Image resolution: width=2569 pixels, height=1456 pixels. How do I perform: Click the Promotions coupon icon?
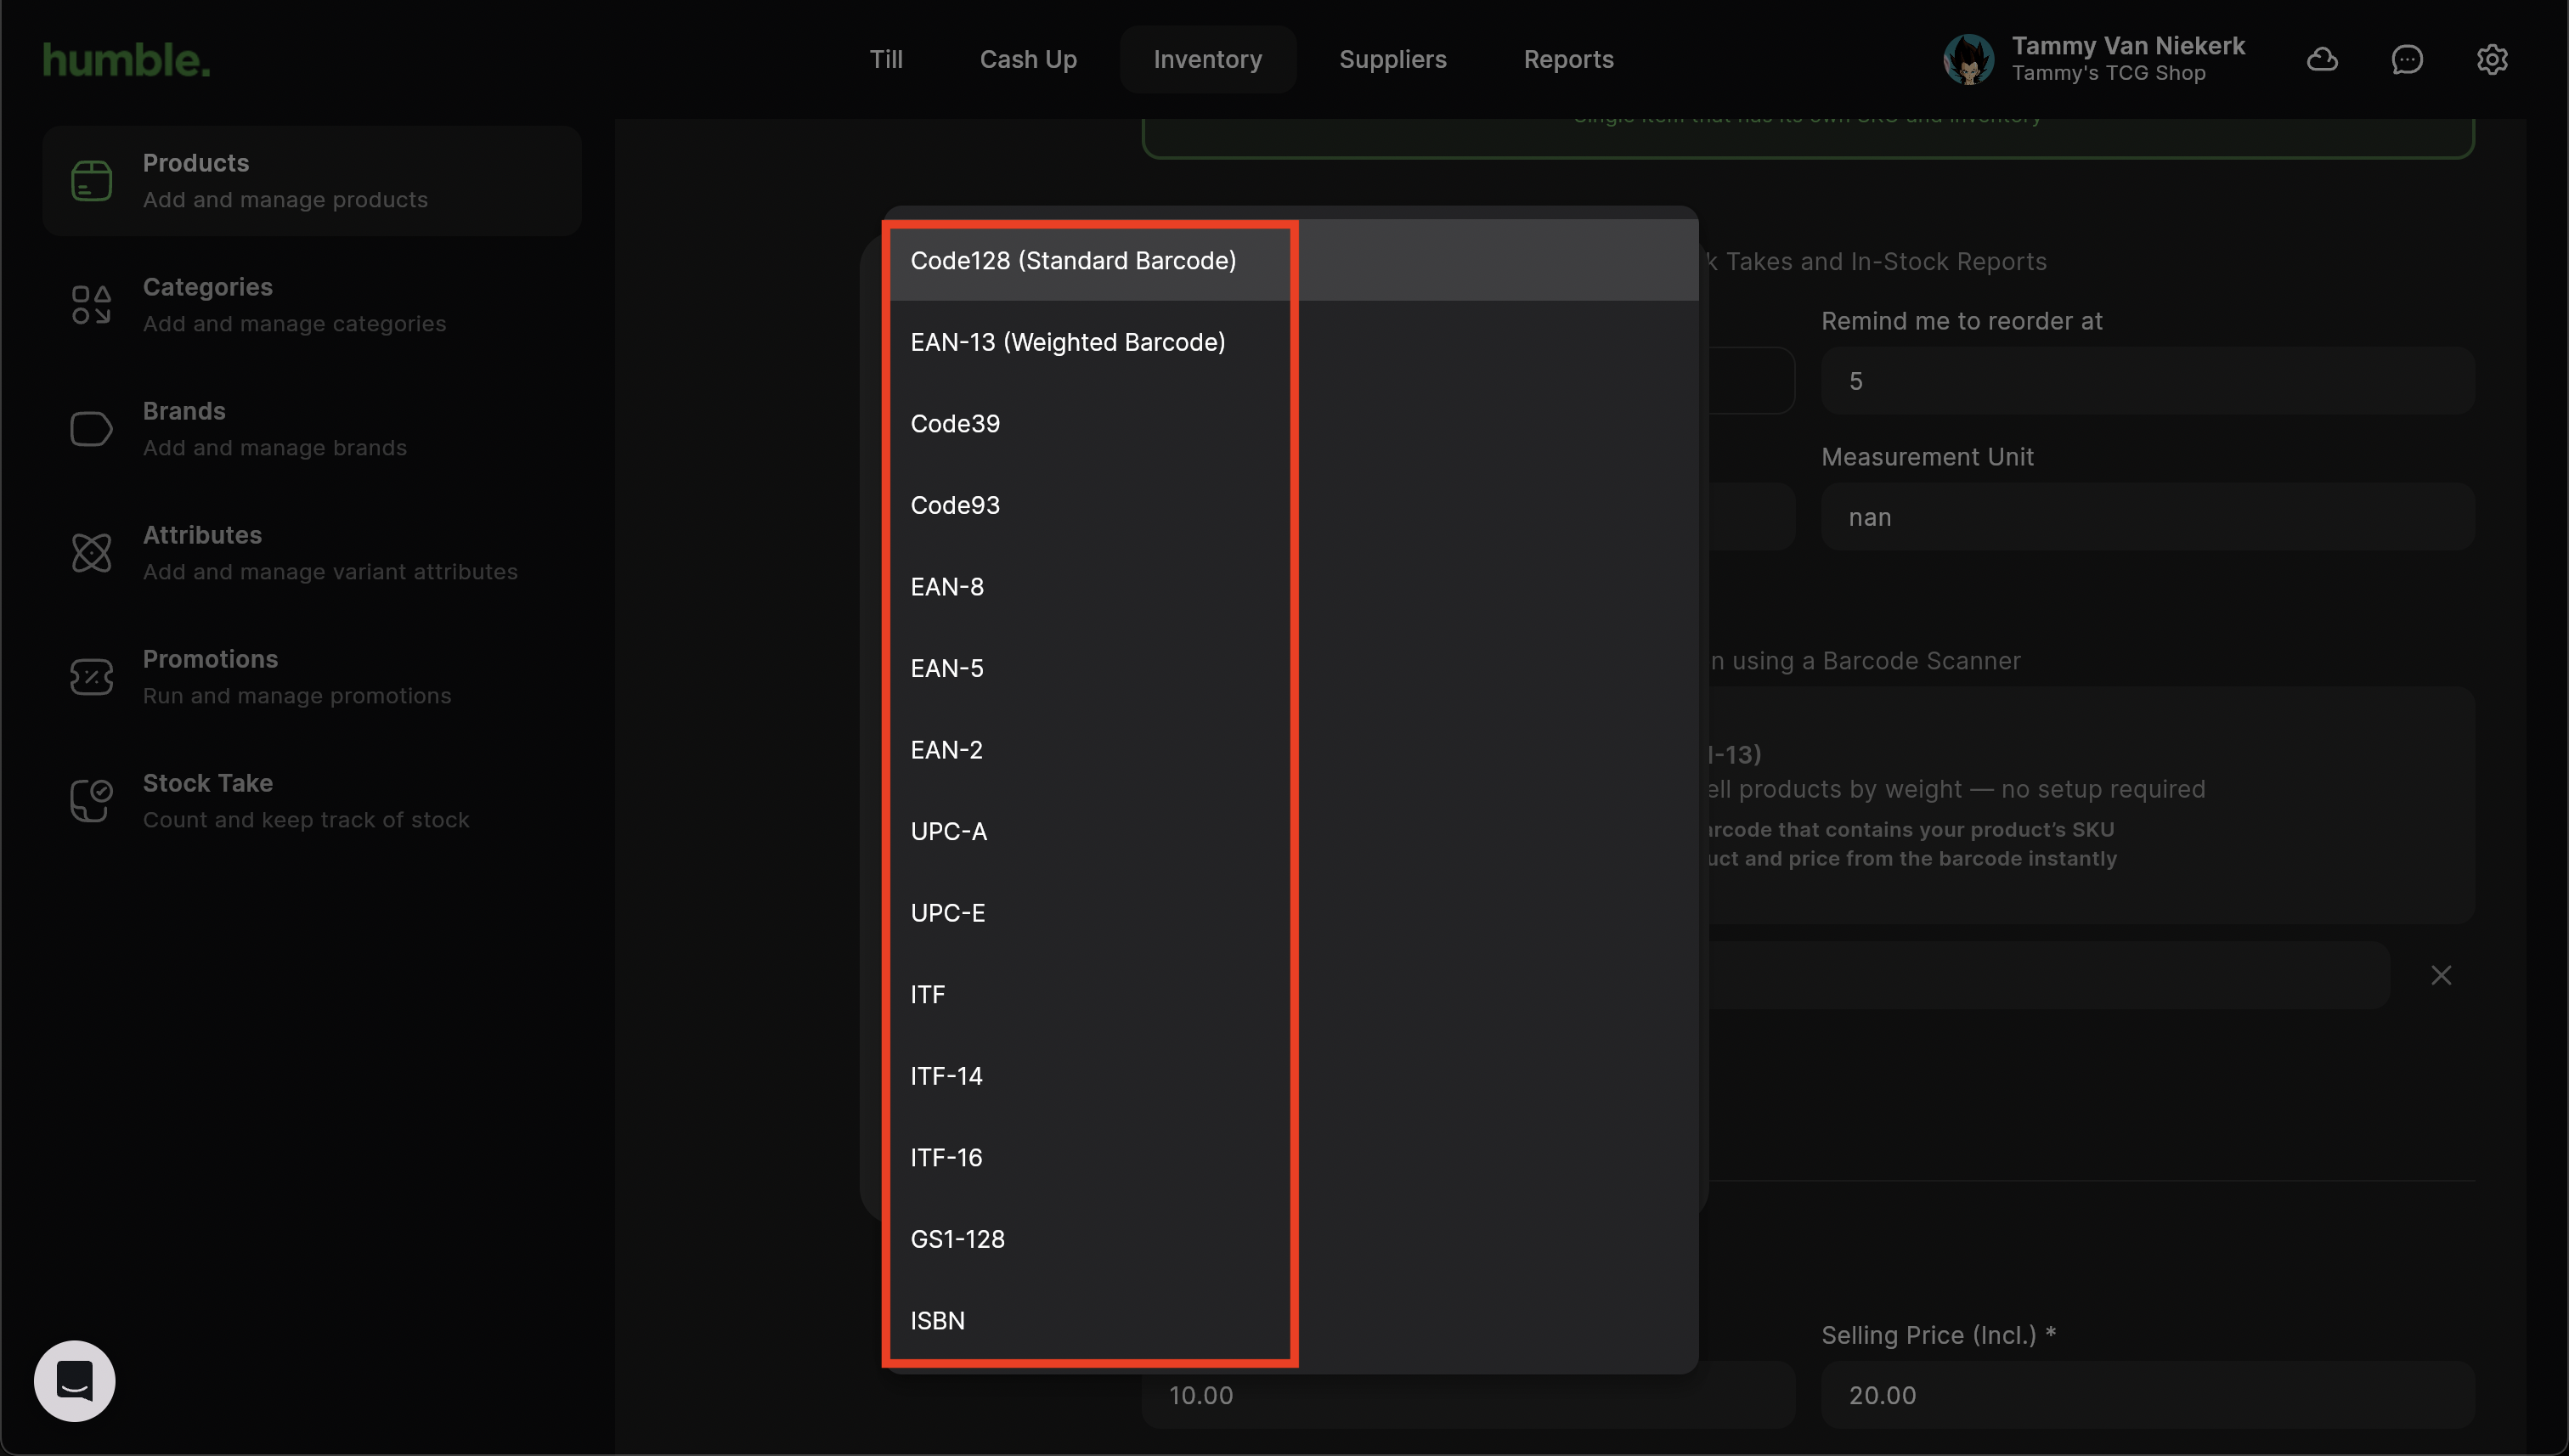click(91, 677)
